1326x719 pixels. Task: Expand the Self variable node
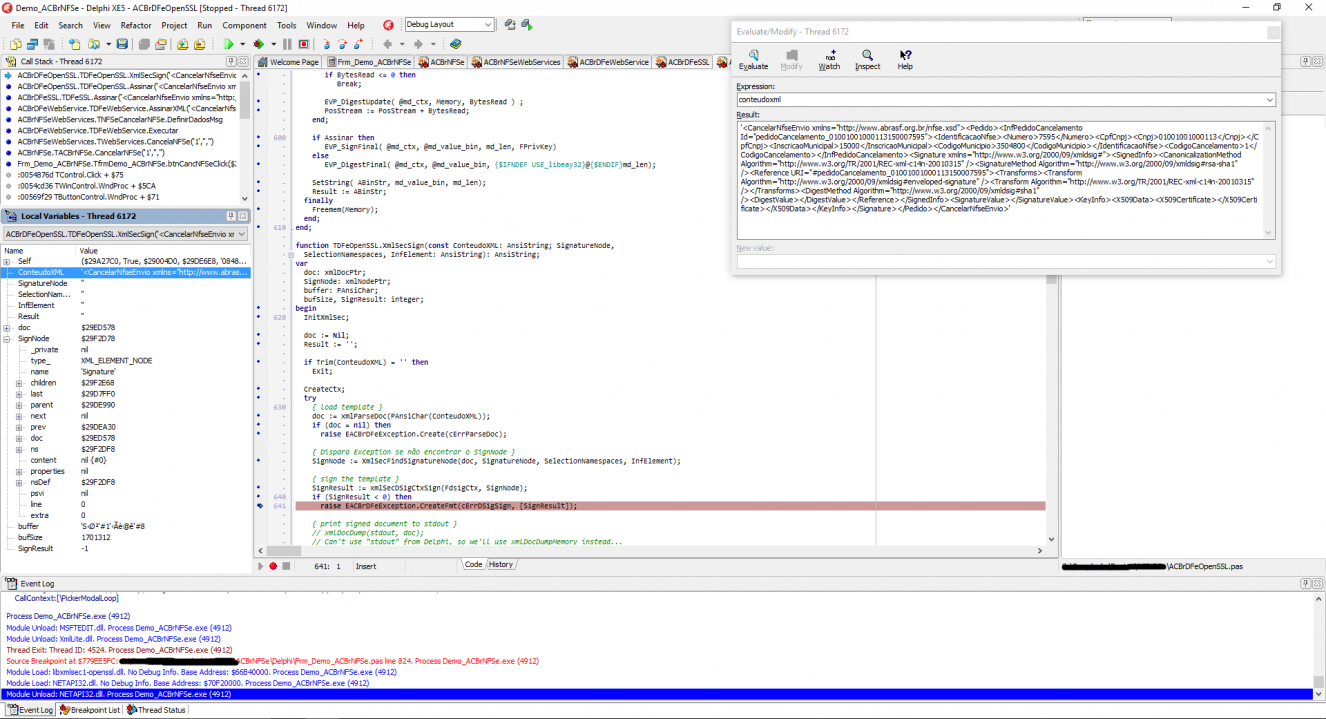(x=7, y=261)
